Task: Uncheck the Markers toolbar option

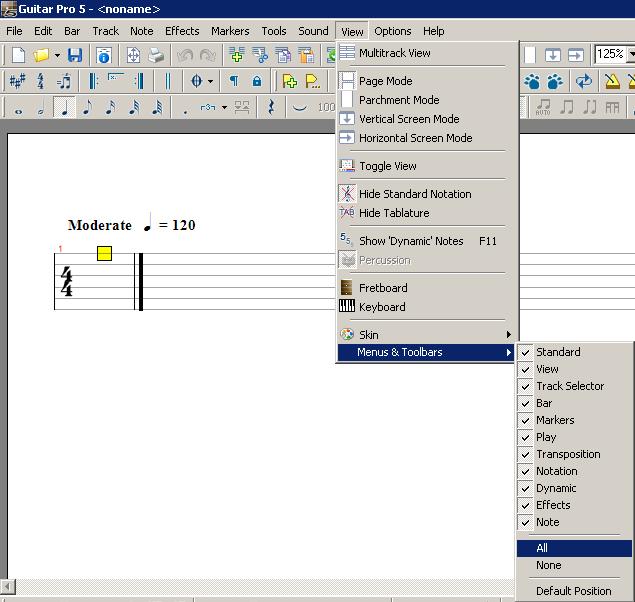Action: (x=574, y=420)
